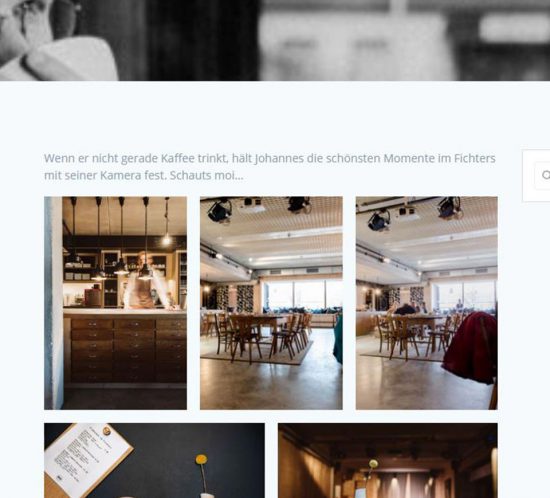Open the menu card and yellow flower photo
This screenshot has width=550, height=498.
point(154,460)
